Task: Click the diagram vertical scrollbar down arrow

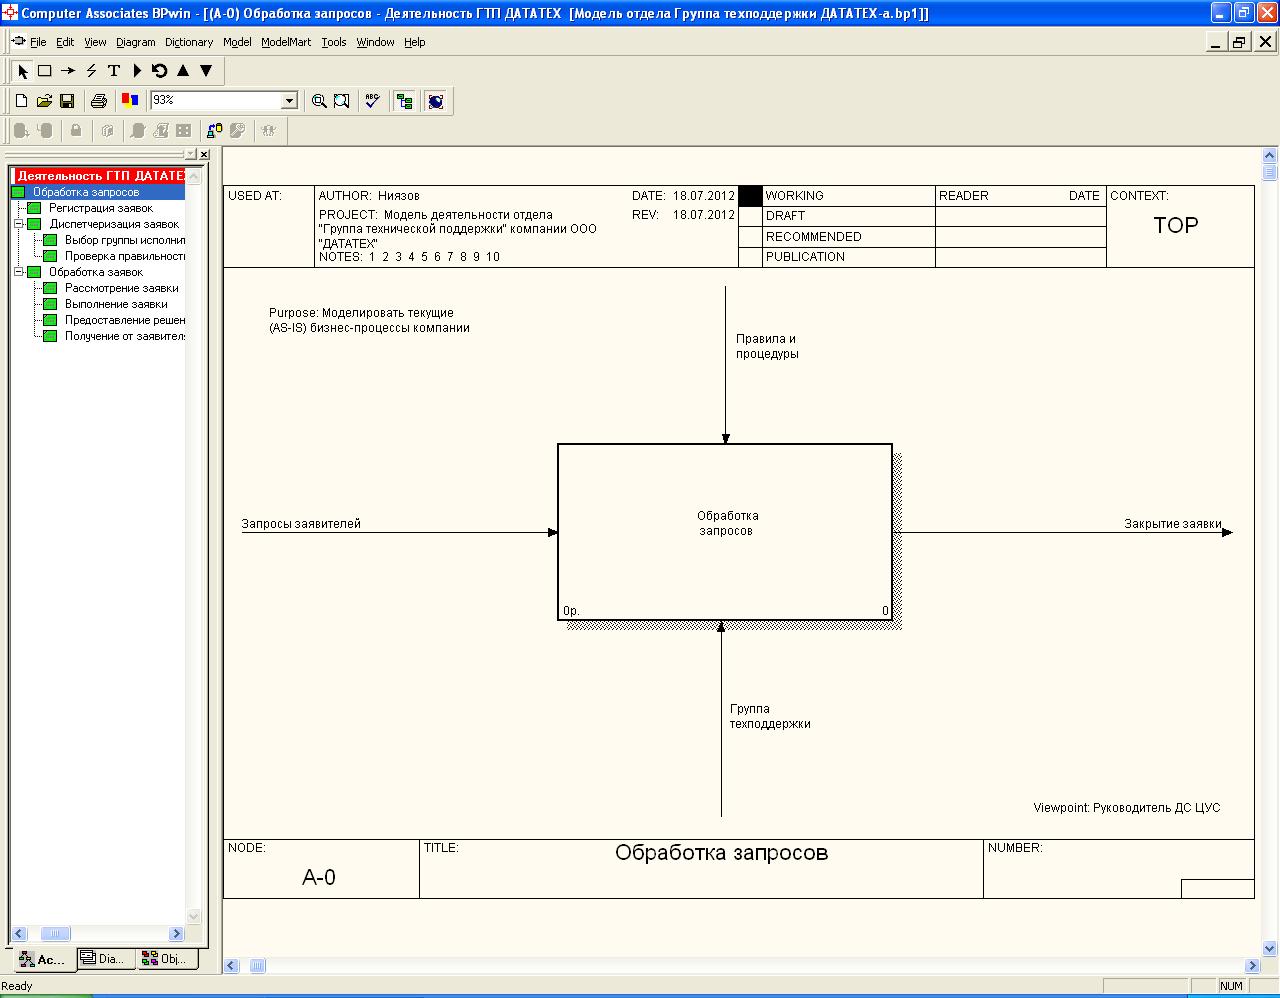Action: tap(1270, 948)
